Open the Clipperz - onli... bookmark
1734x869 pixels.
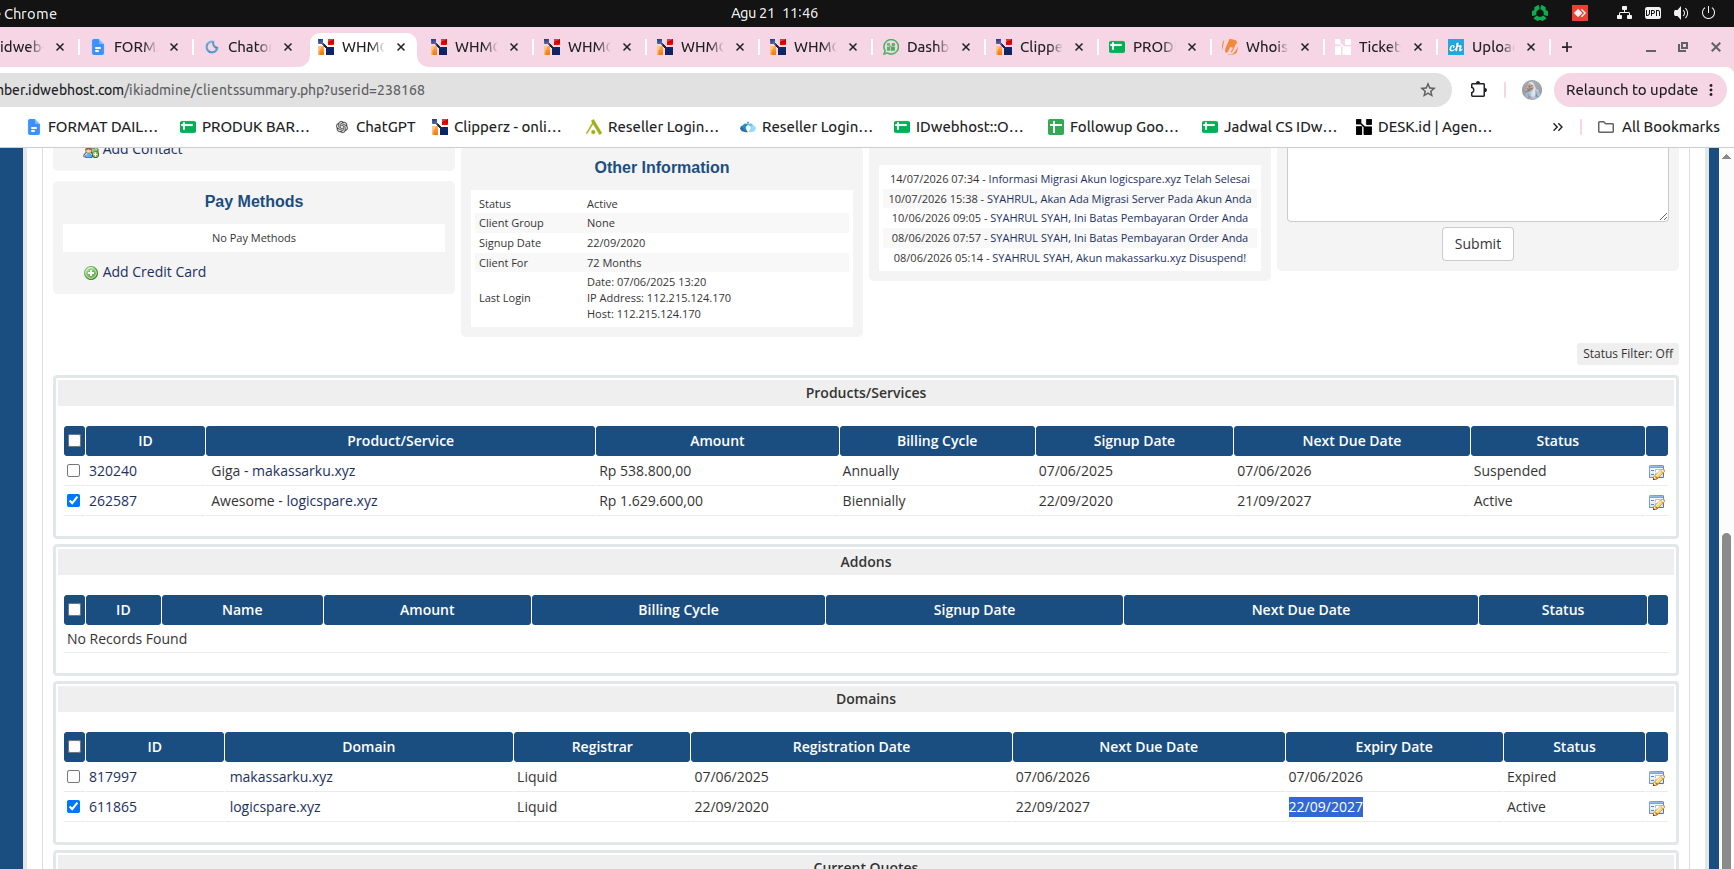click(497, 127)
